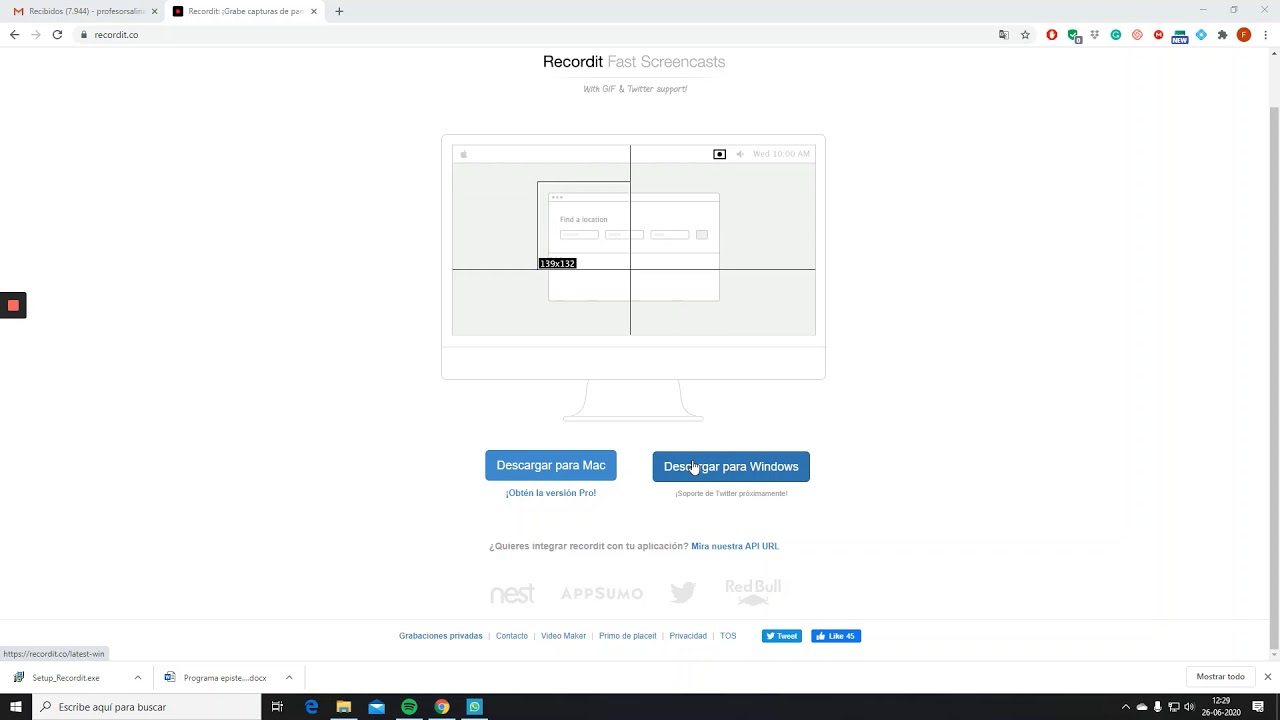The height and width of the screenshot is (720, 1280).
Task: Click Descargar para Mac button
Action: pyautogui.click(x=551, y=465)
